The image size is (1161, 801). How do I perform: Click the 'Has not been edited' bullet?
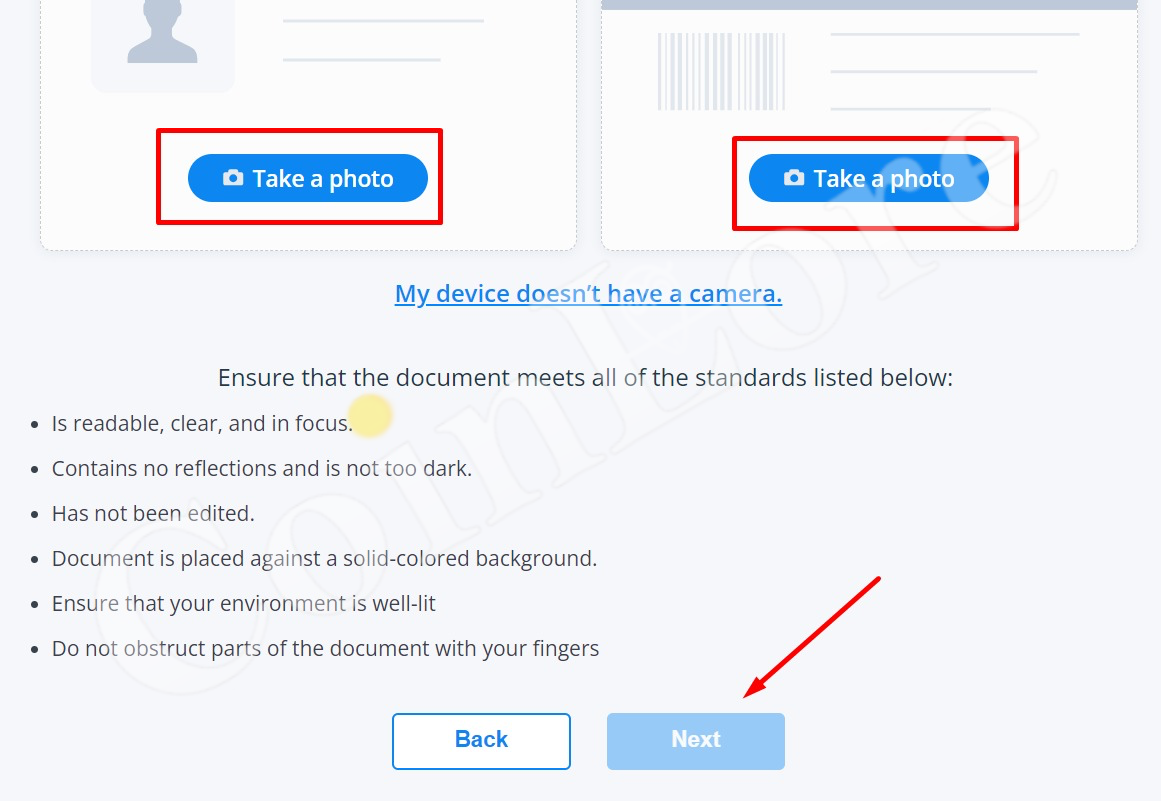[153, 514]
